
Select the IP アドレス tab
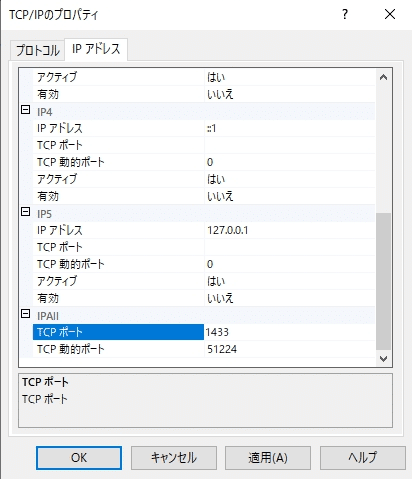pos(96,49)
